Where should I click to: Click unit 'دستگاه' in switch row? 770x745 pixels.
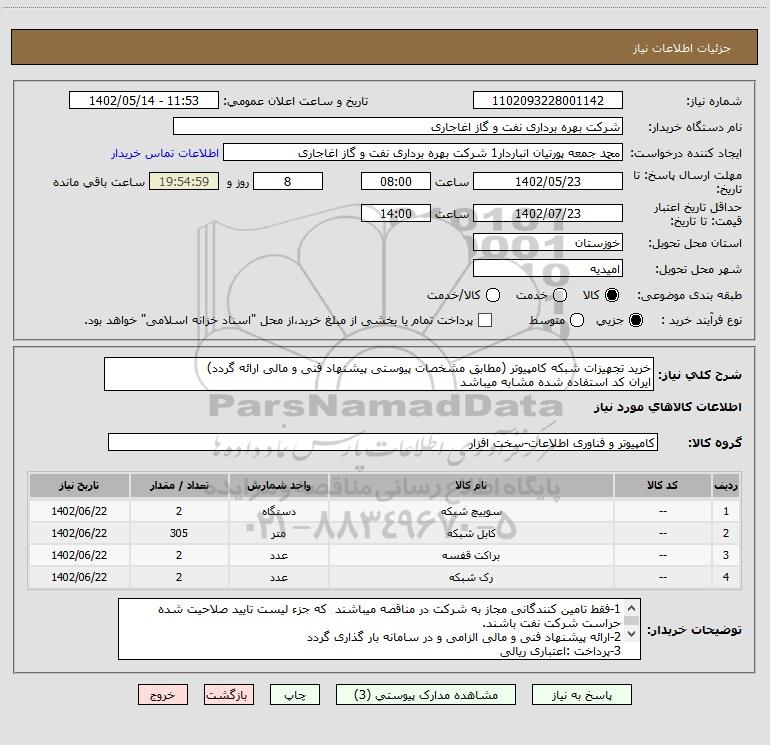coord(278,511)
